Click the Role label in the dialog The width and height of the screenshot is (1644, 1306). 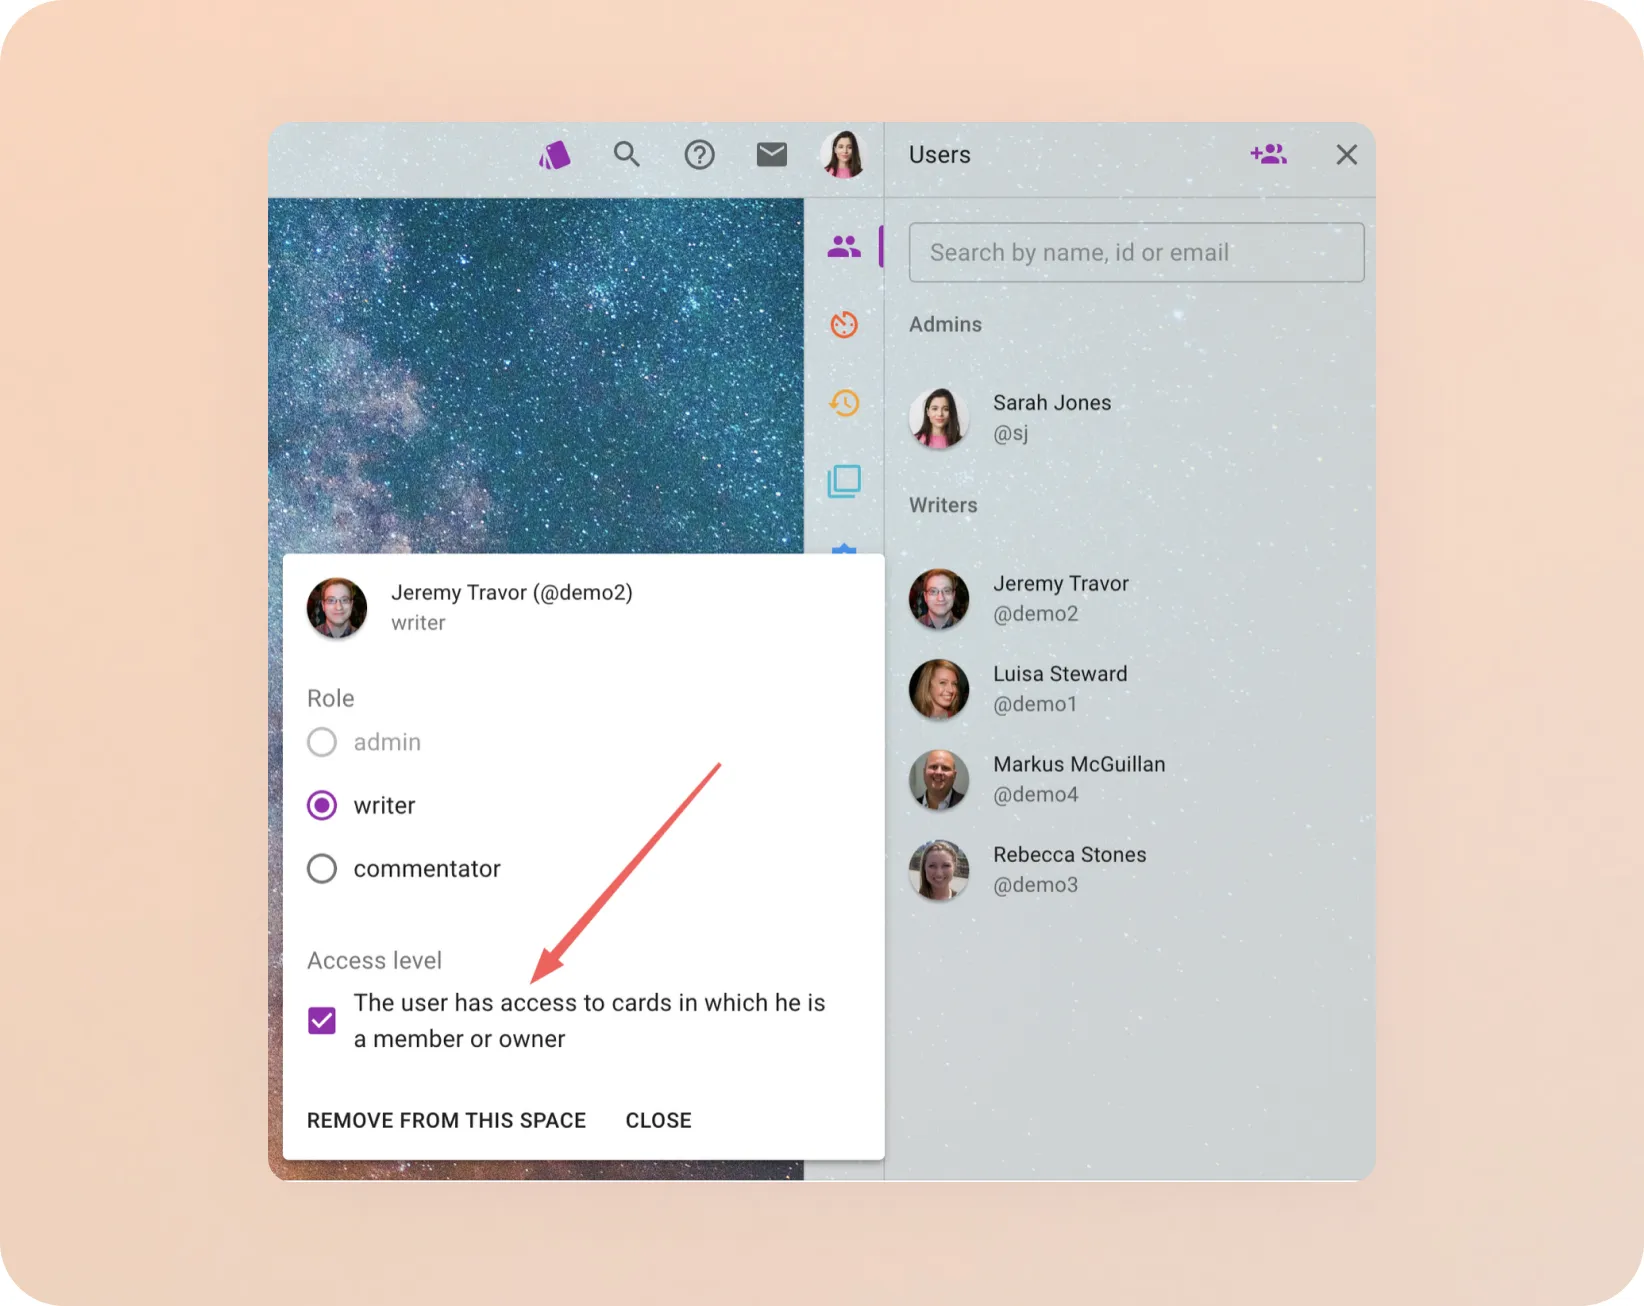[x=331, y=698]
